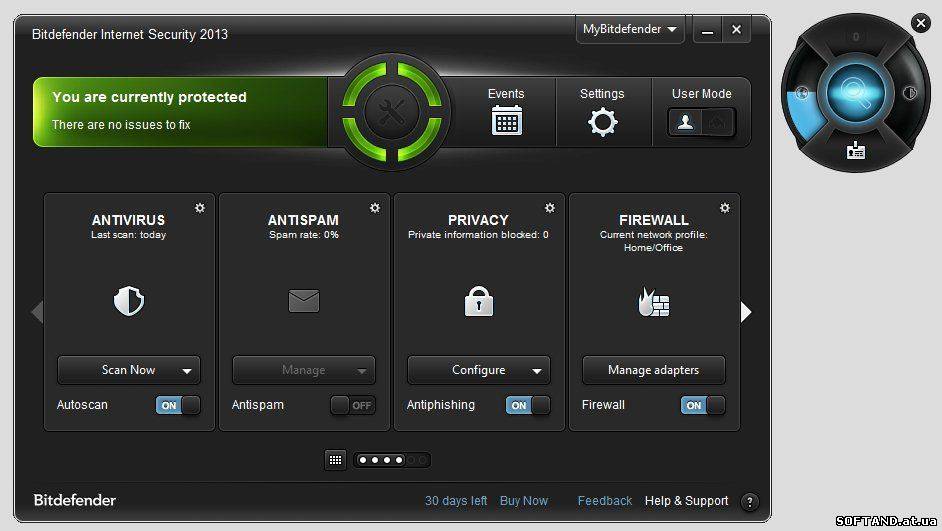Click the Antivirus shield icon
This screenshot has height=531, width=942.
[129, 301]
